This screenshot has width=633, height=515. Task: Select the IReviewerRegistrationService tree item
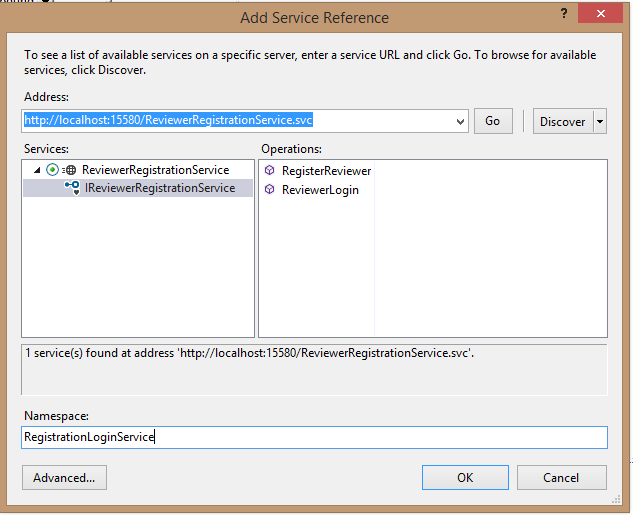click(x=160, y=188)
